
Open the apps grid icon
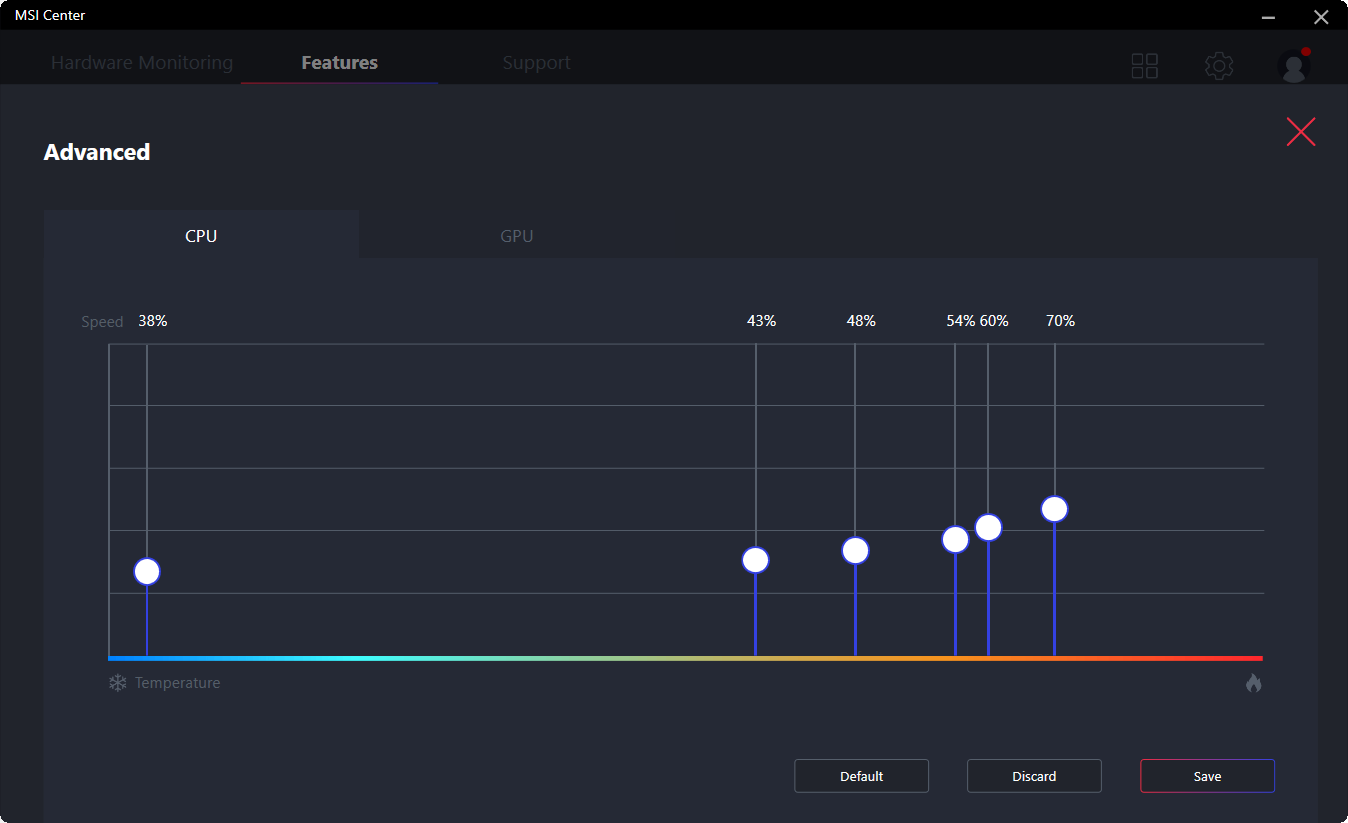(1144, 66)
